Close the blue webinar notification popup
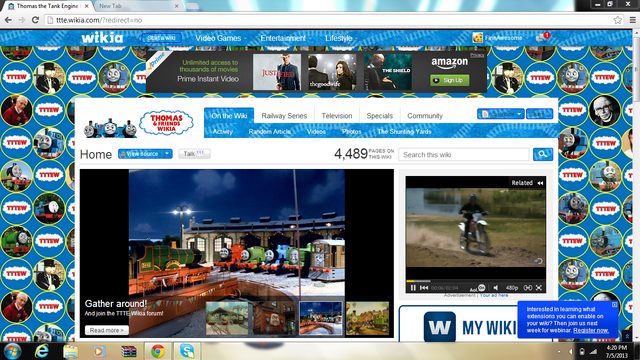Viewport: 640px width, 360px height. 615,304
